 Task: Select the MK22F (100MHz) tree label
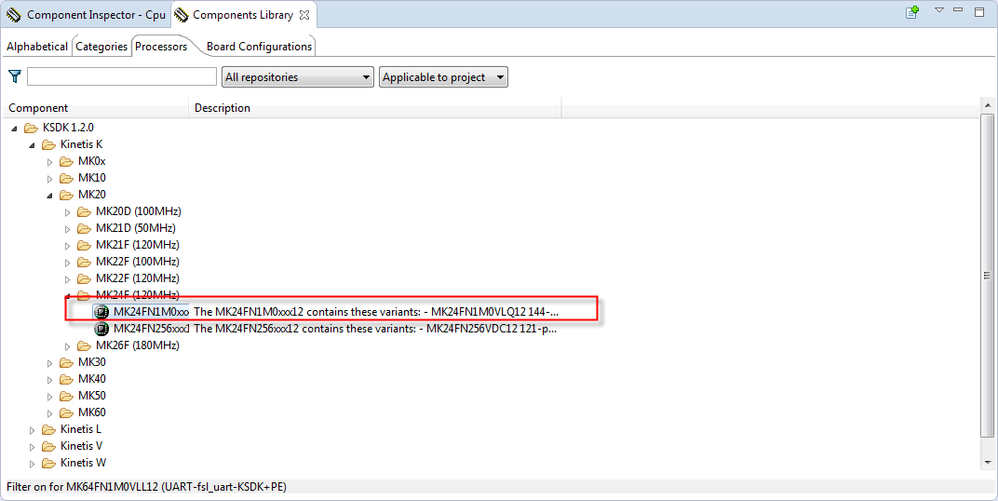coord(137,262)
